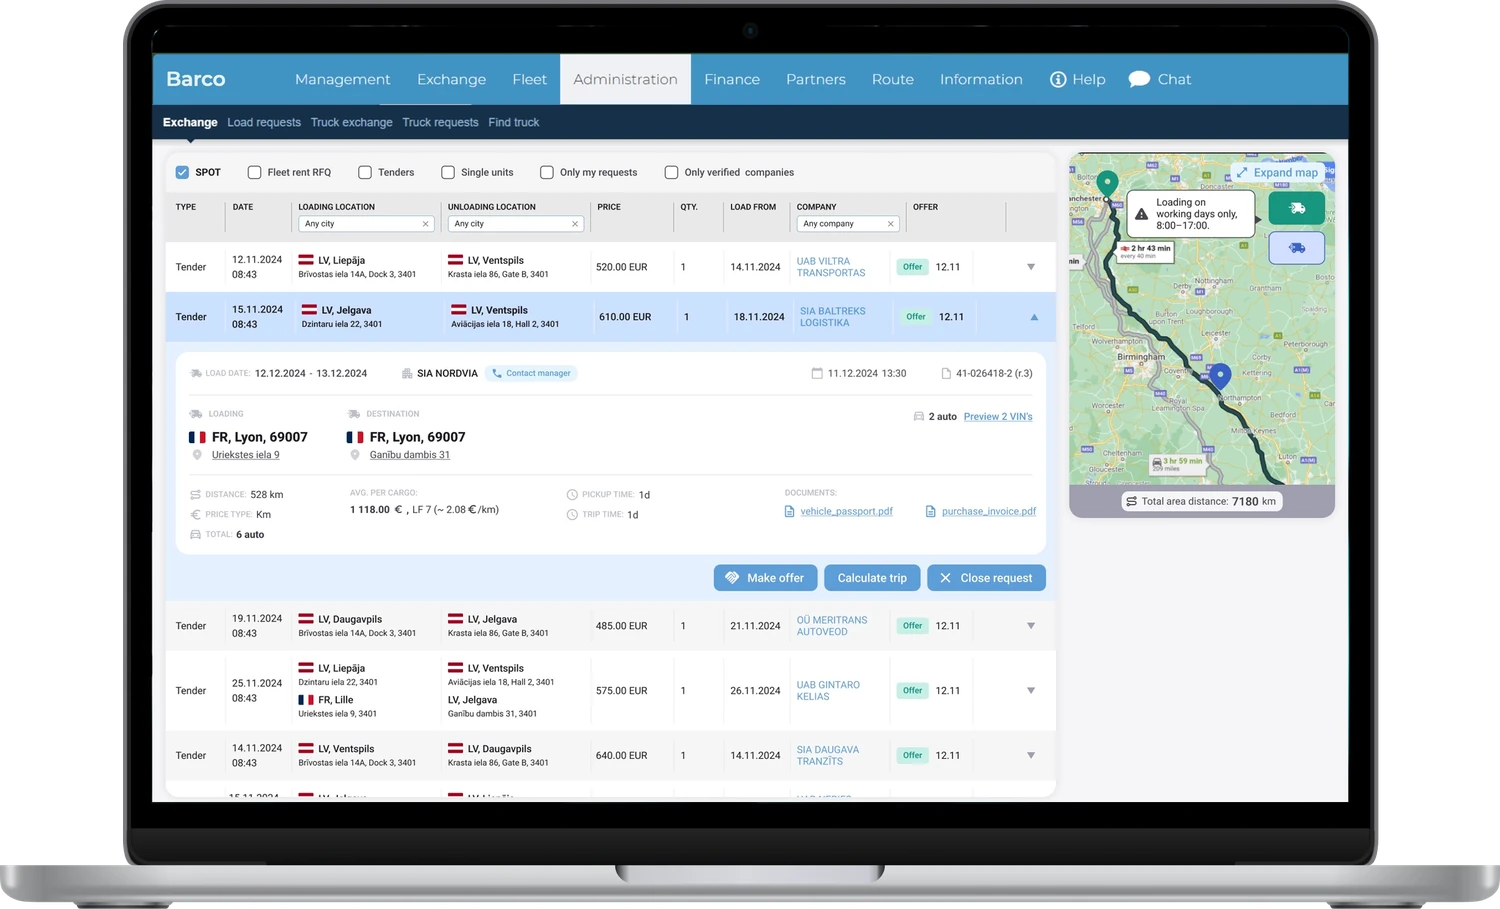Open the Uriekstes iela 9 address link
The width and height of the screenshot is (1500, 909).
pyautogui.click(x=245, y=455)
